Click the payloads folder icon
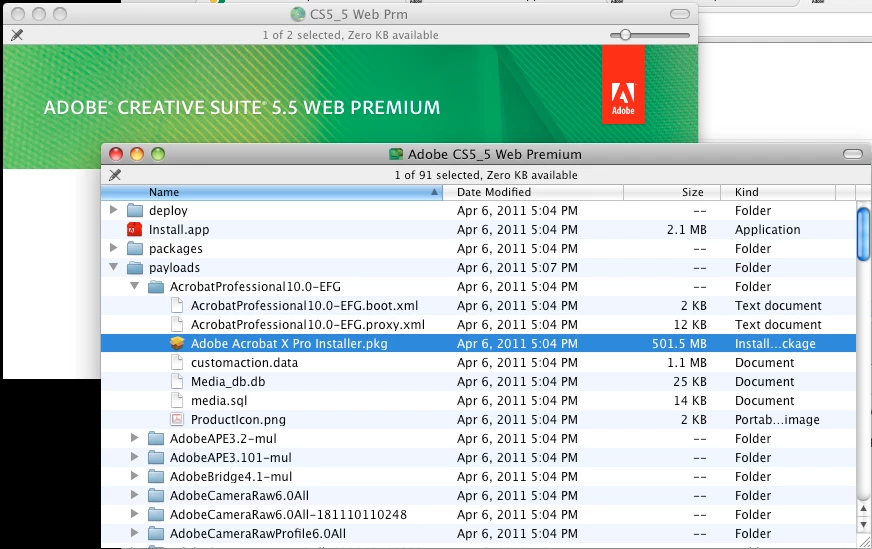Viewport: 872px width, 549px height. coord(135,268)
